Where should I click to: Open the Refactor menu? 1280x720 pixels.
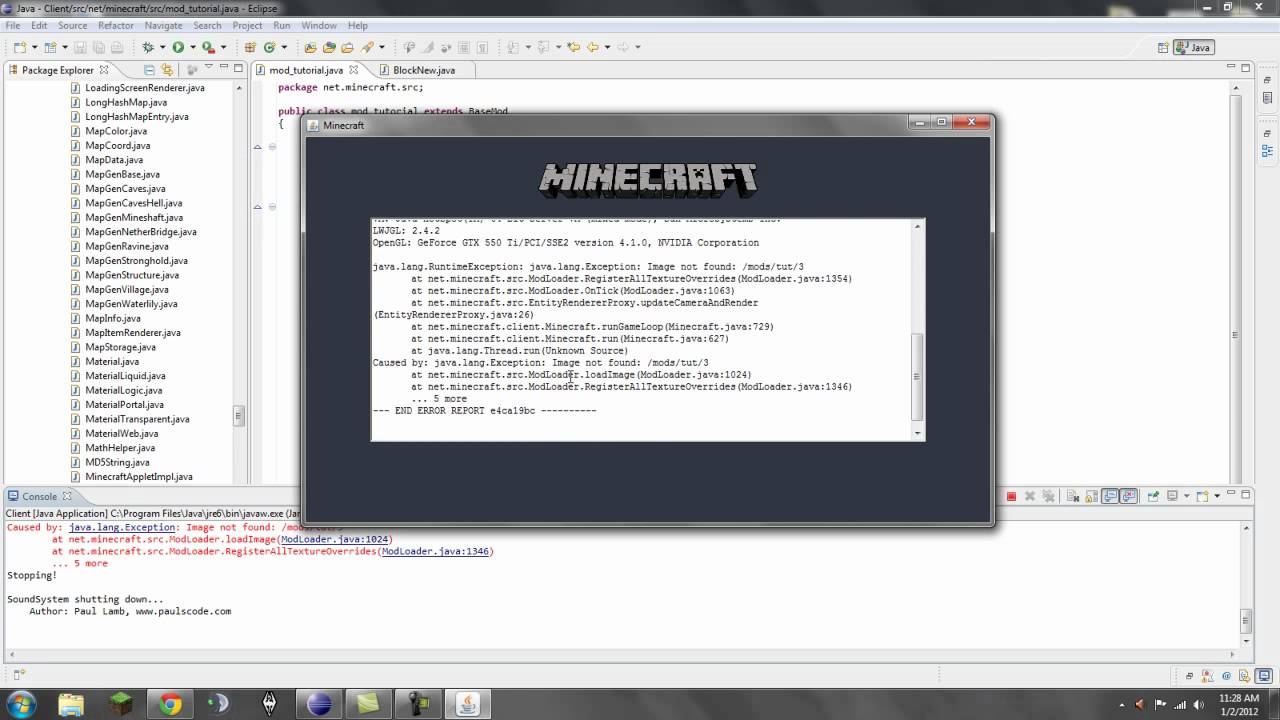[116, 25]
